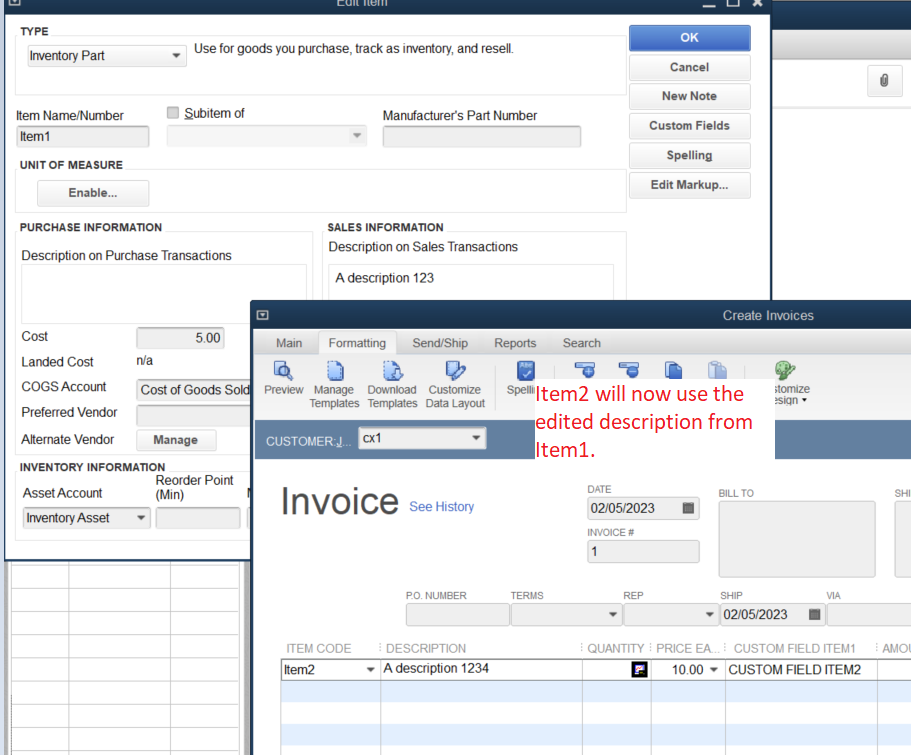Click the Cost field showing 5.00

[180, 338]
